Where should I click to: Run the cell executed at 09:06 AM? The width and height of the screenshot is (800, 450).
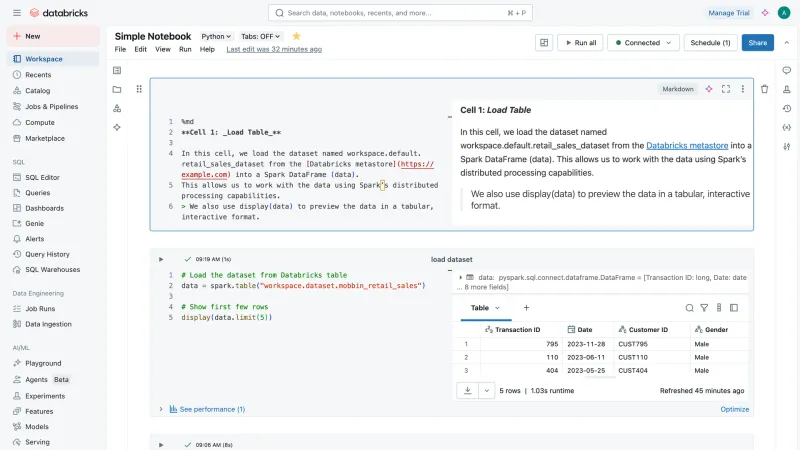[x=161, y=445]
